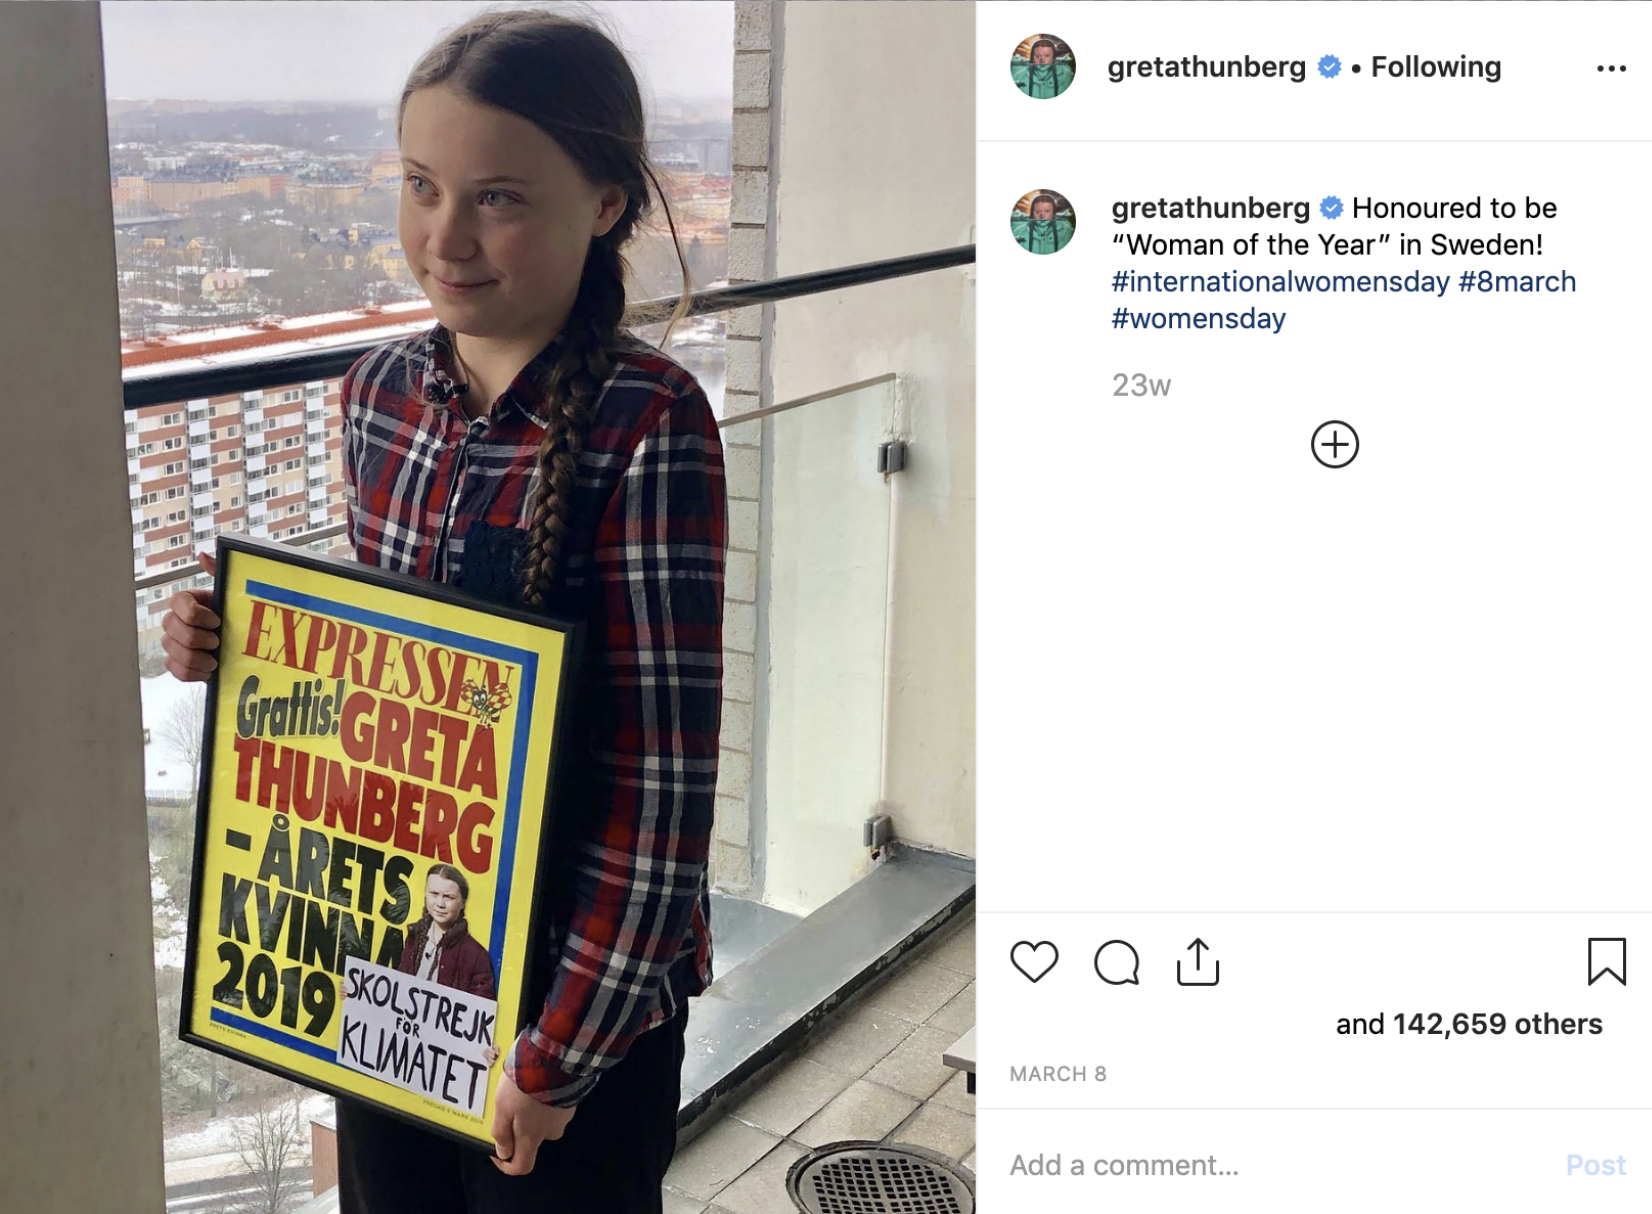Click the avatar beside the caption
The height and width of the screenshot is (1214, 1652).
click(x=1043, y=222)
